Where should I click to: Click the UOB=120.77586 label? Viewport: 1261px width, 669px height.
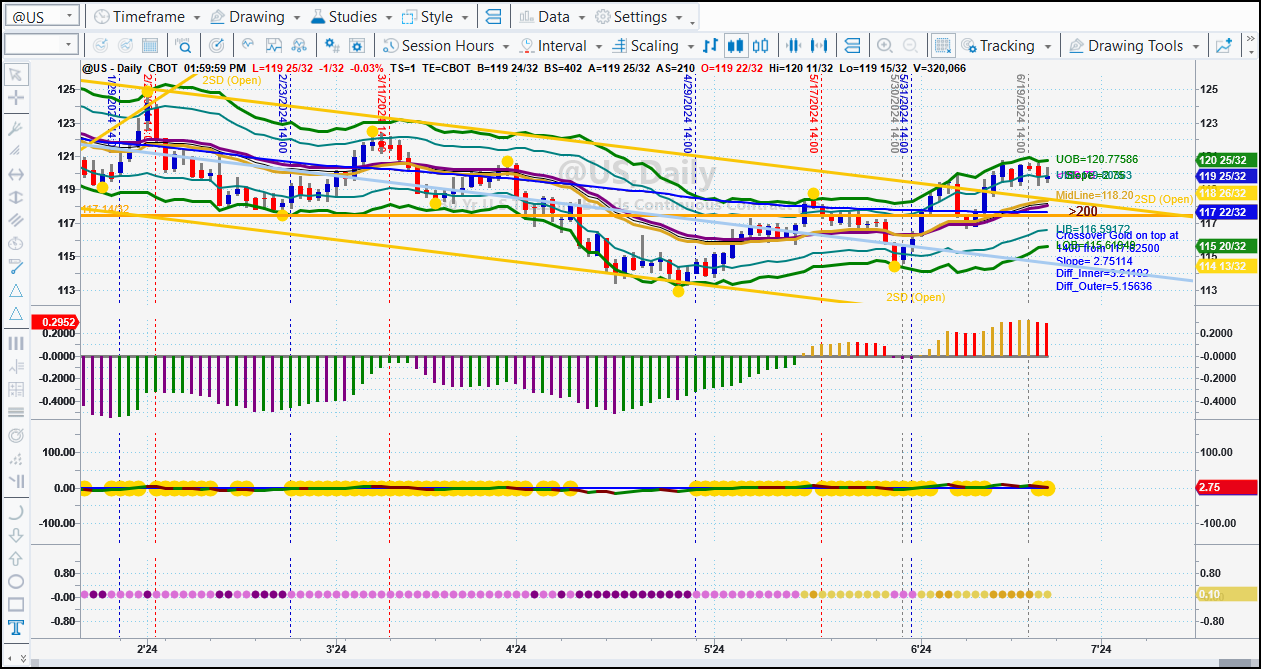[x=1097, y=159]
